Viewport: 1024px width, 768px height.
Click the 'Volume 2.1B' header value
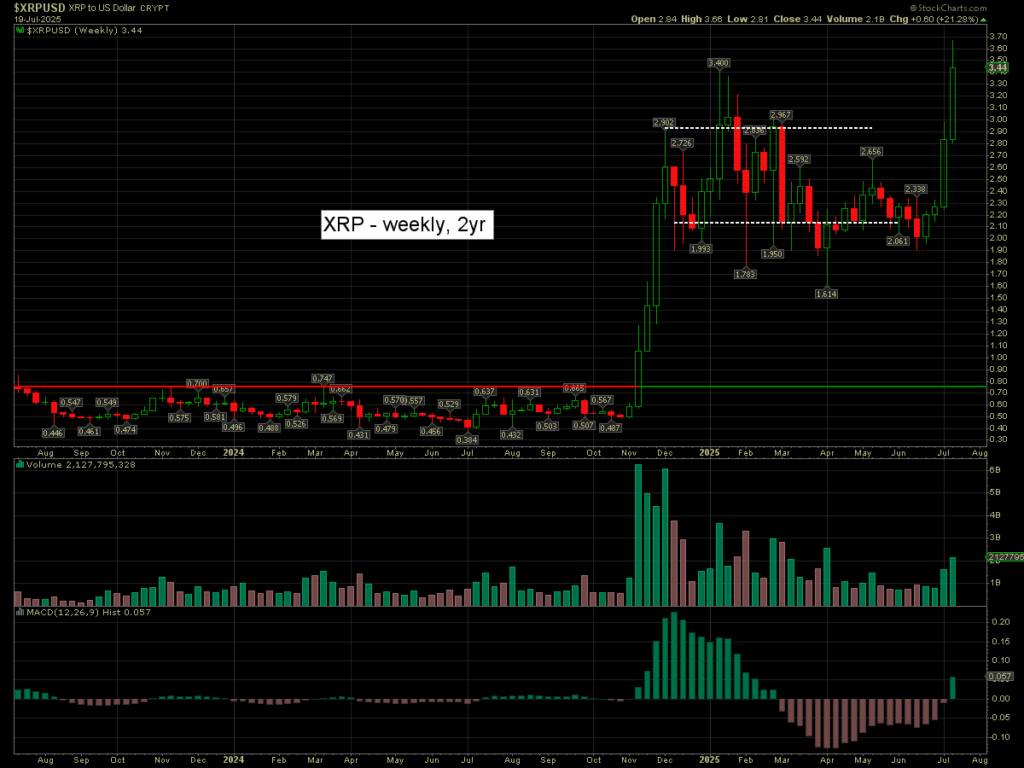(856, 19)
